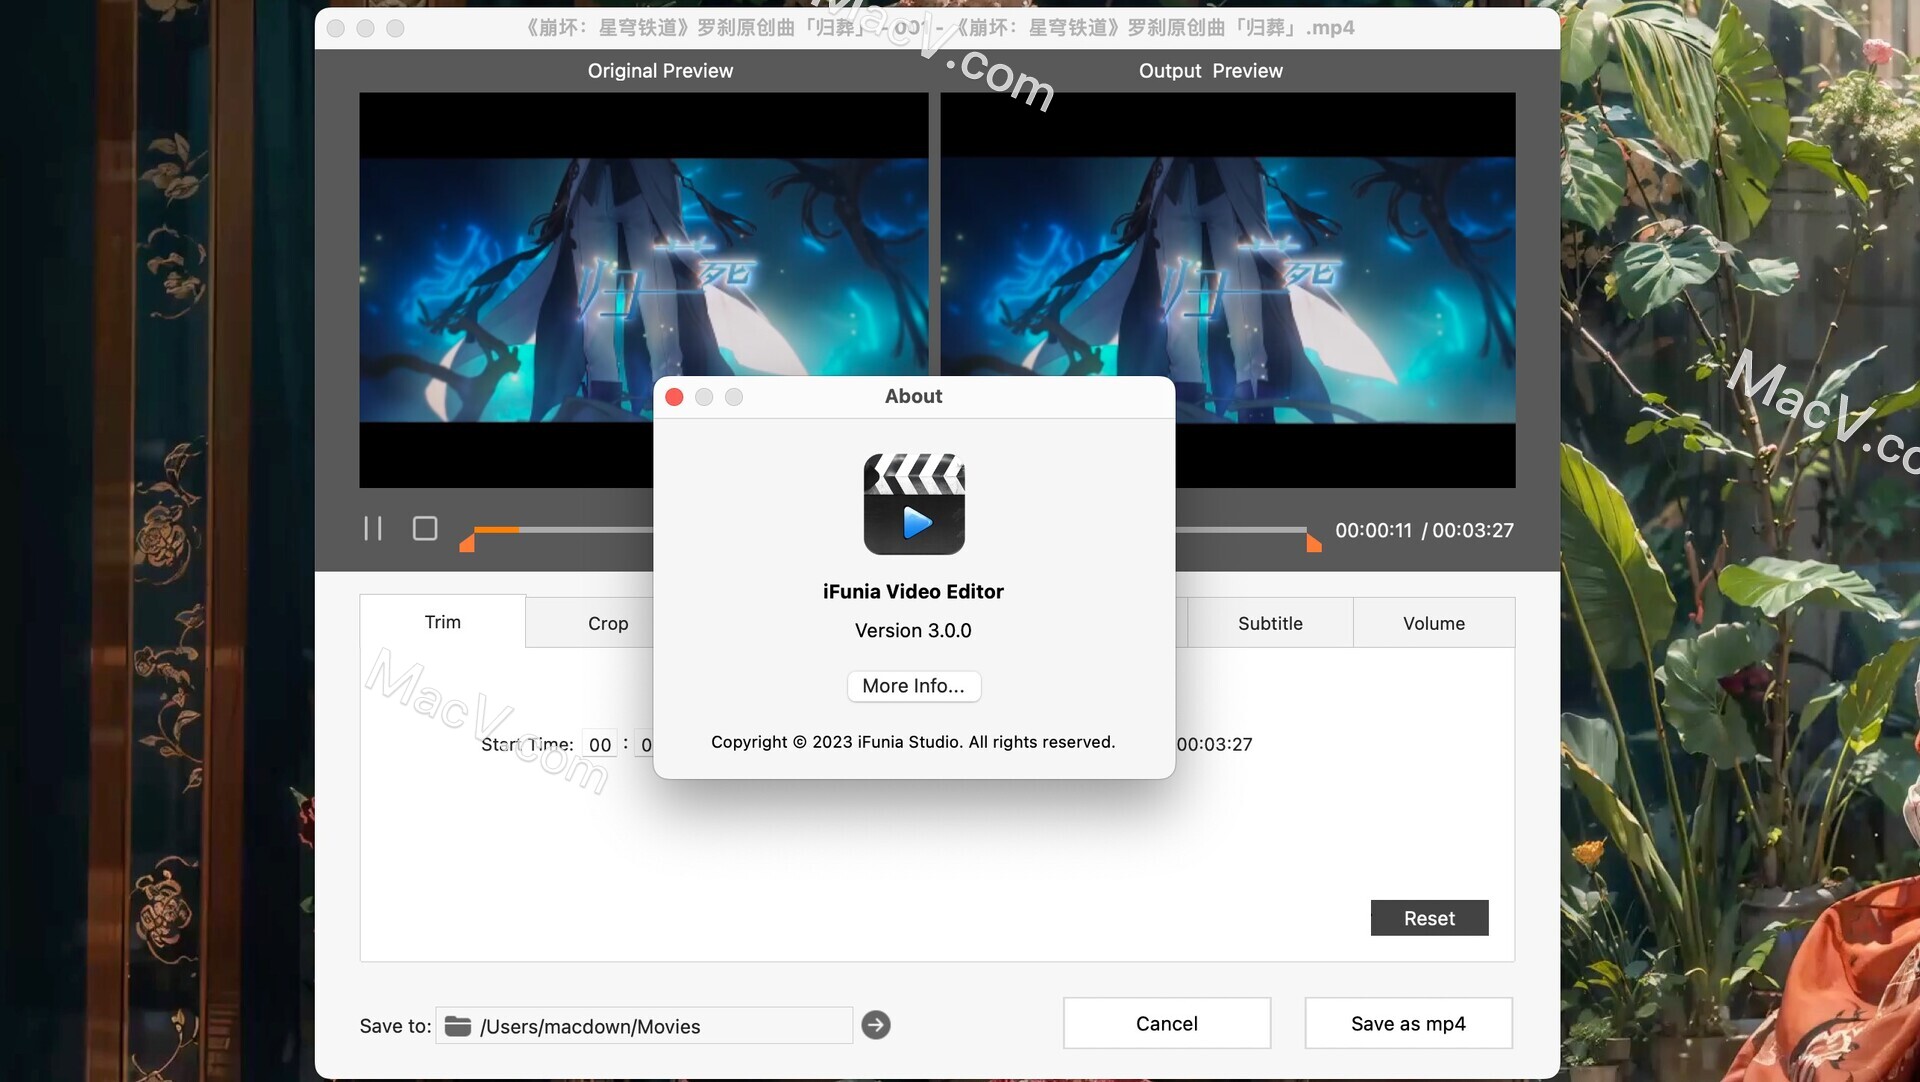
Task: Click the Subtitle tab option
Action: [x=1270, y=621]
